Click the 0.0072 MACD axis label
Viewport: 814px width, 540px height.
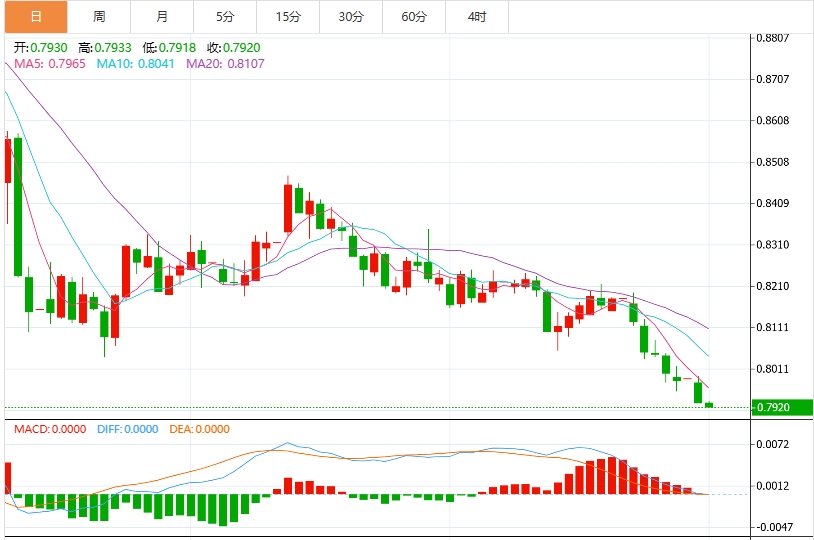point(772,444)
